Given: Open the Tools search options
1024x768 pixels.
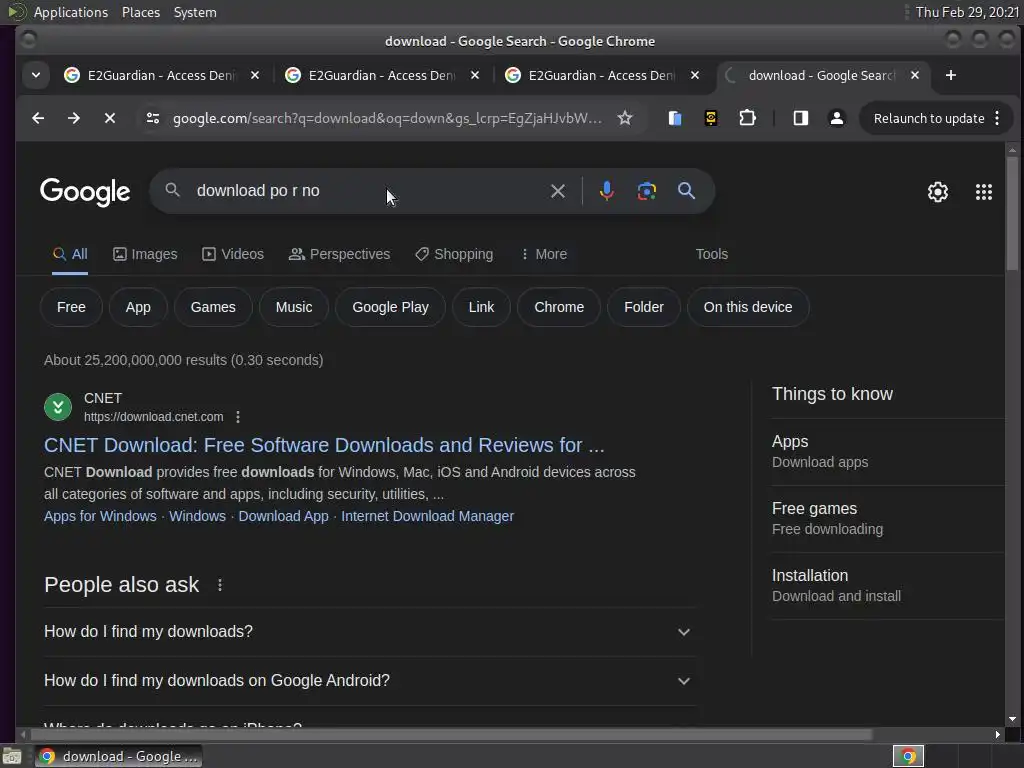Looking at the screenshot, I should pos(711,254).
